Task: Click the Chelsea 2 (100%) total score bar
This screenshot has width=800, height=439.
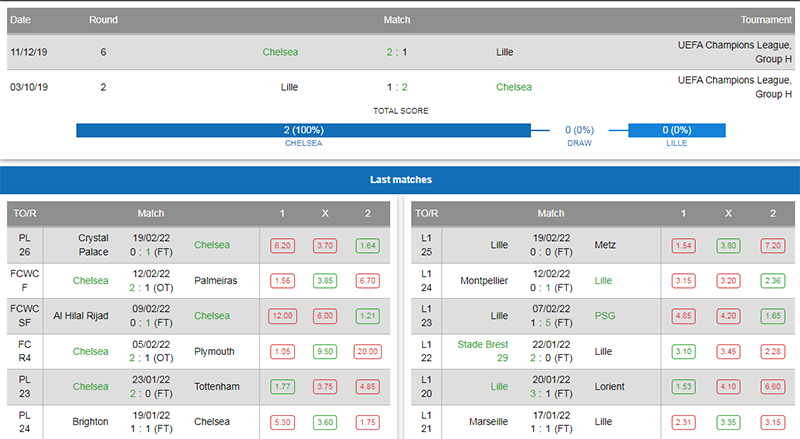Action: [304, 130]
